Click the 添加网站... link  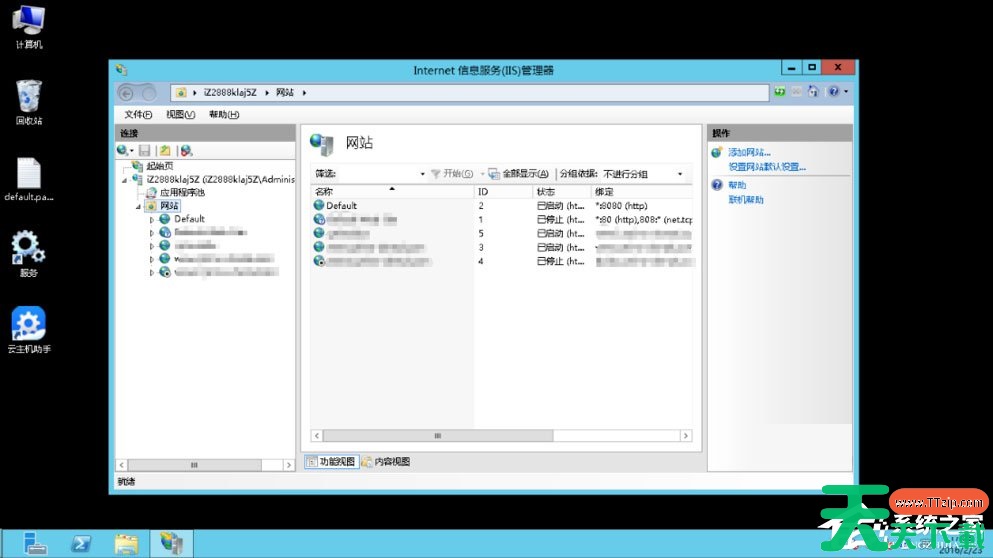749,152
